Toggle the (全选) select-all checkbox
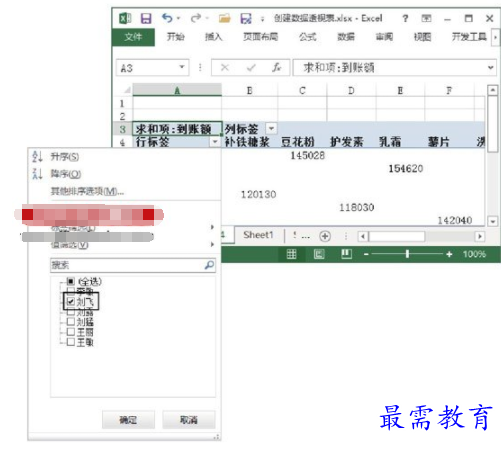 pyautogui.click(x=71, y=281)
